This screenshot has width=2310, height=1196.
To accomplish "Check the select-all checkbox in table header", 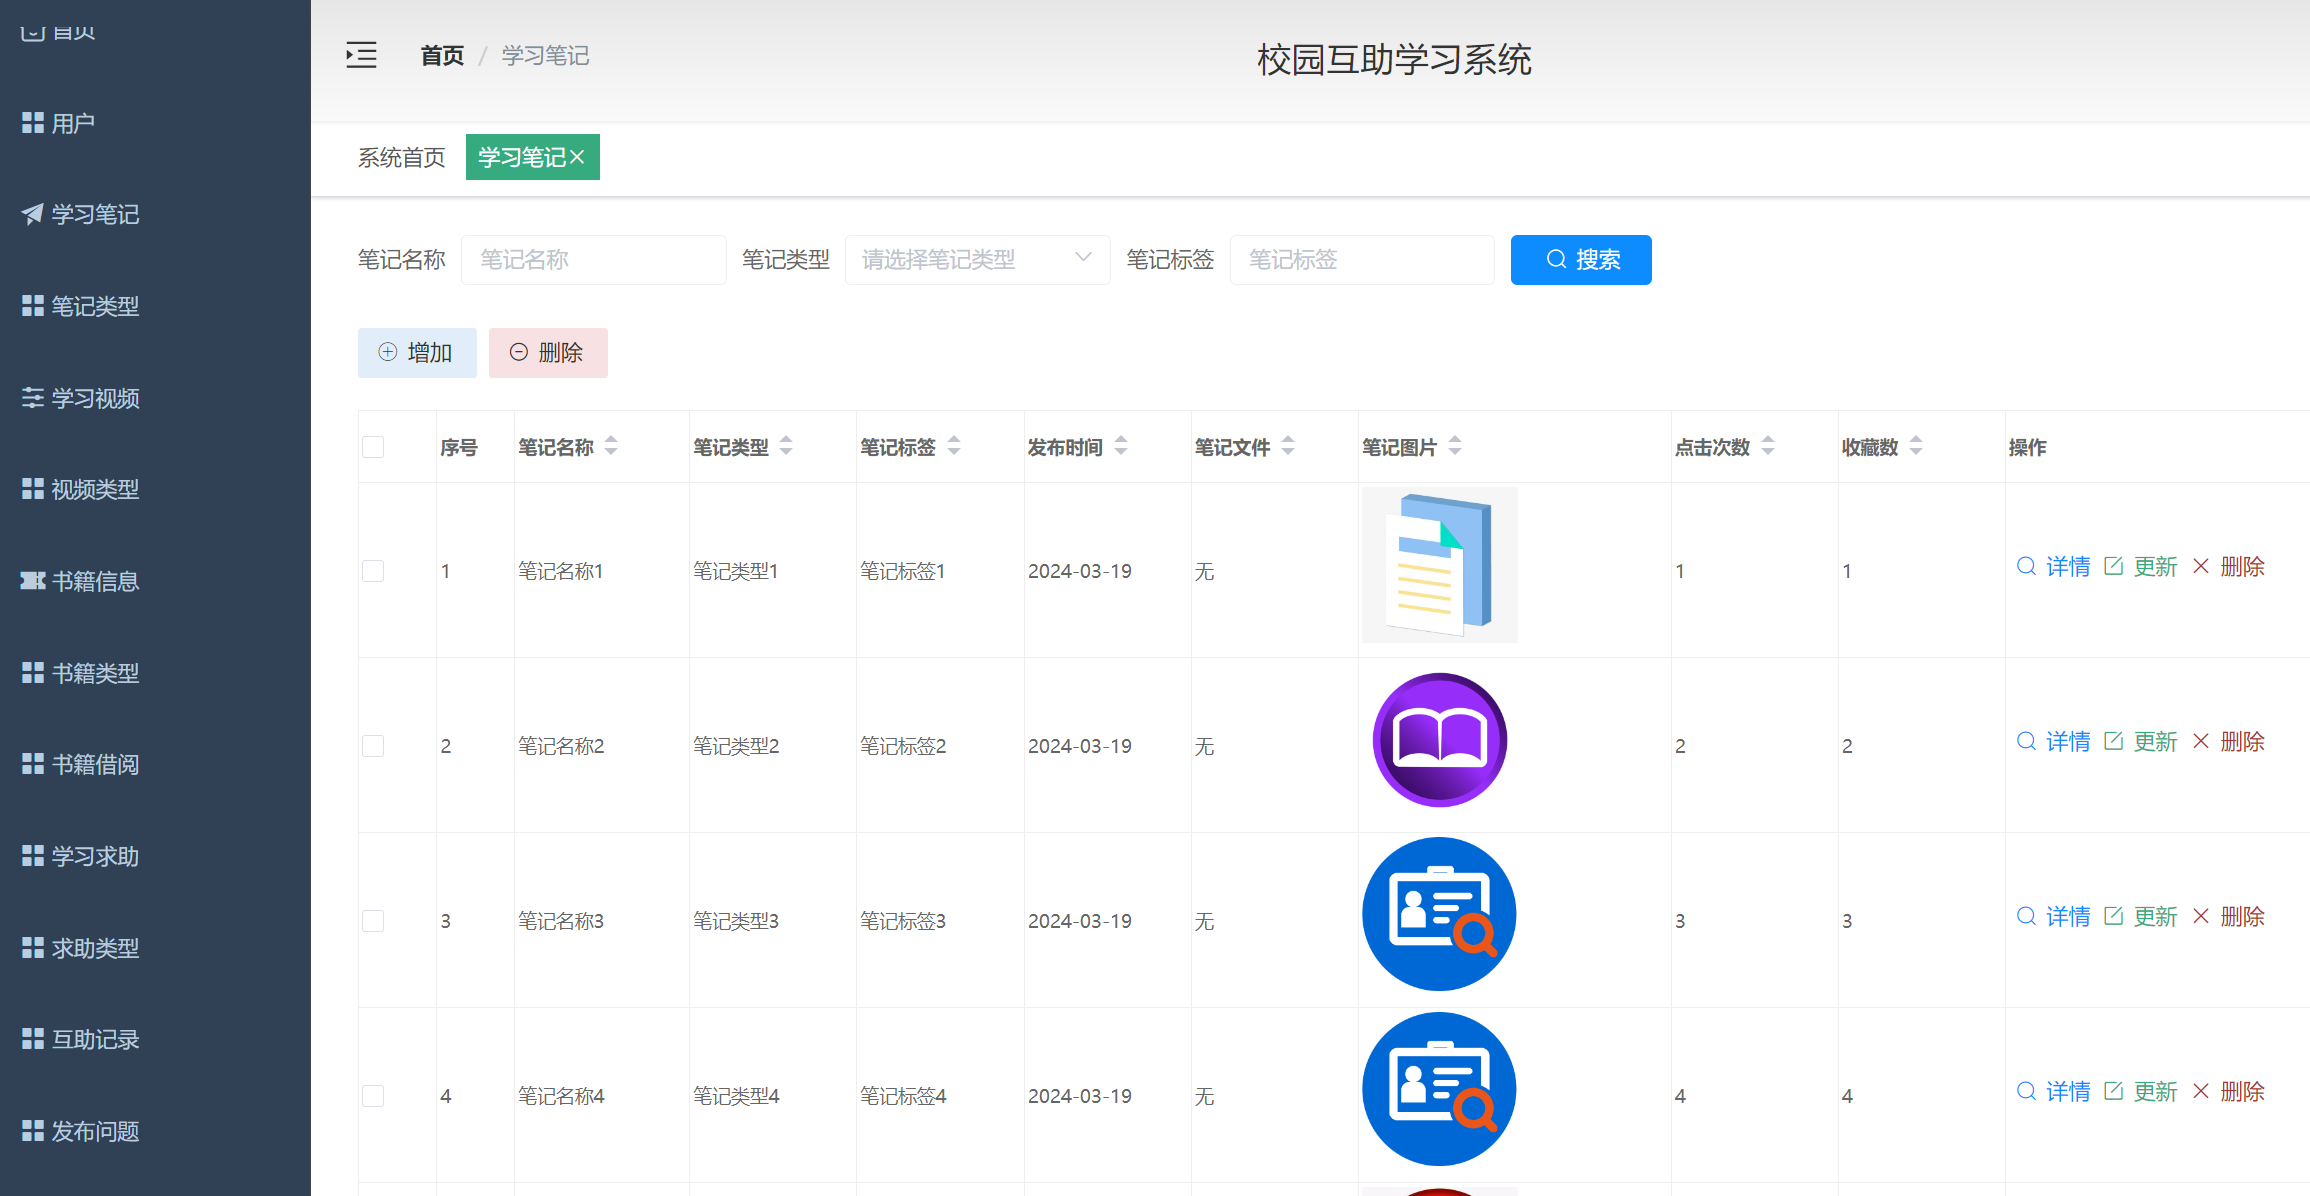I will (x=373, y=447).
